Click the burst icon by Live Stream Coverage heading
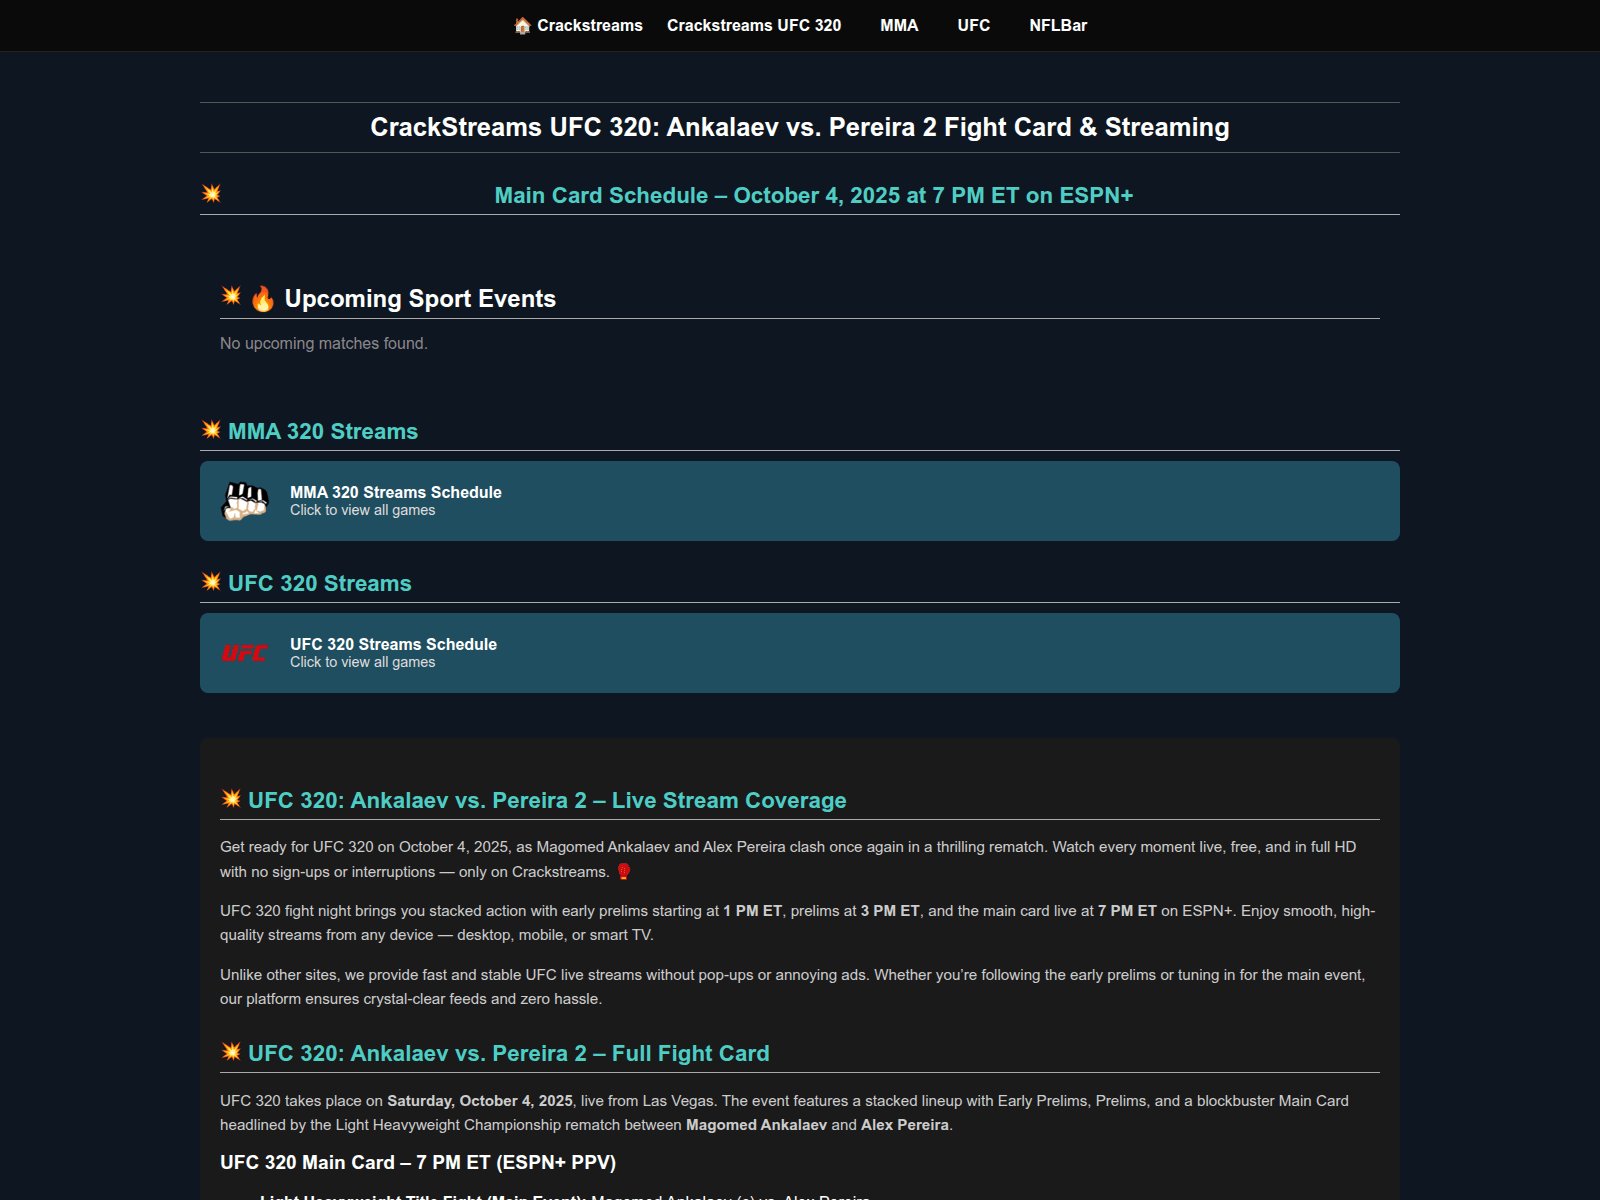 pyautogui.click(x=231, y=798)
